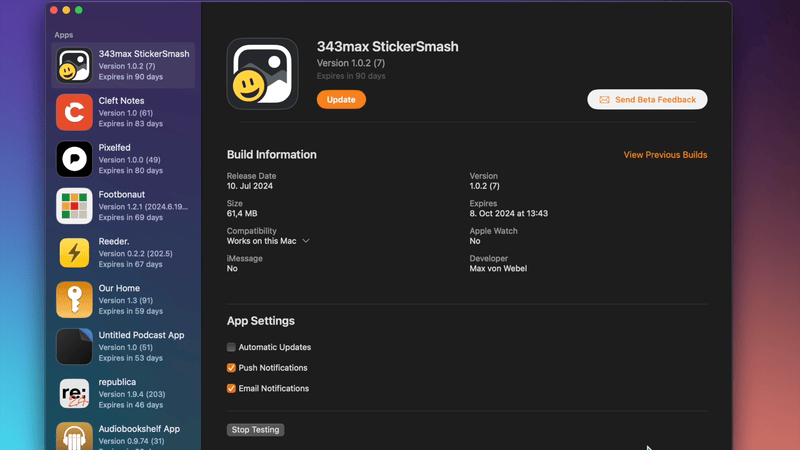Select the Our Home key icon
This screenshot has height=450, width=800.
[74, 300]
